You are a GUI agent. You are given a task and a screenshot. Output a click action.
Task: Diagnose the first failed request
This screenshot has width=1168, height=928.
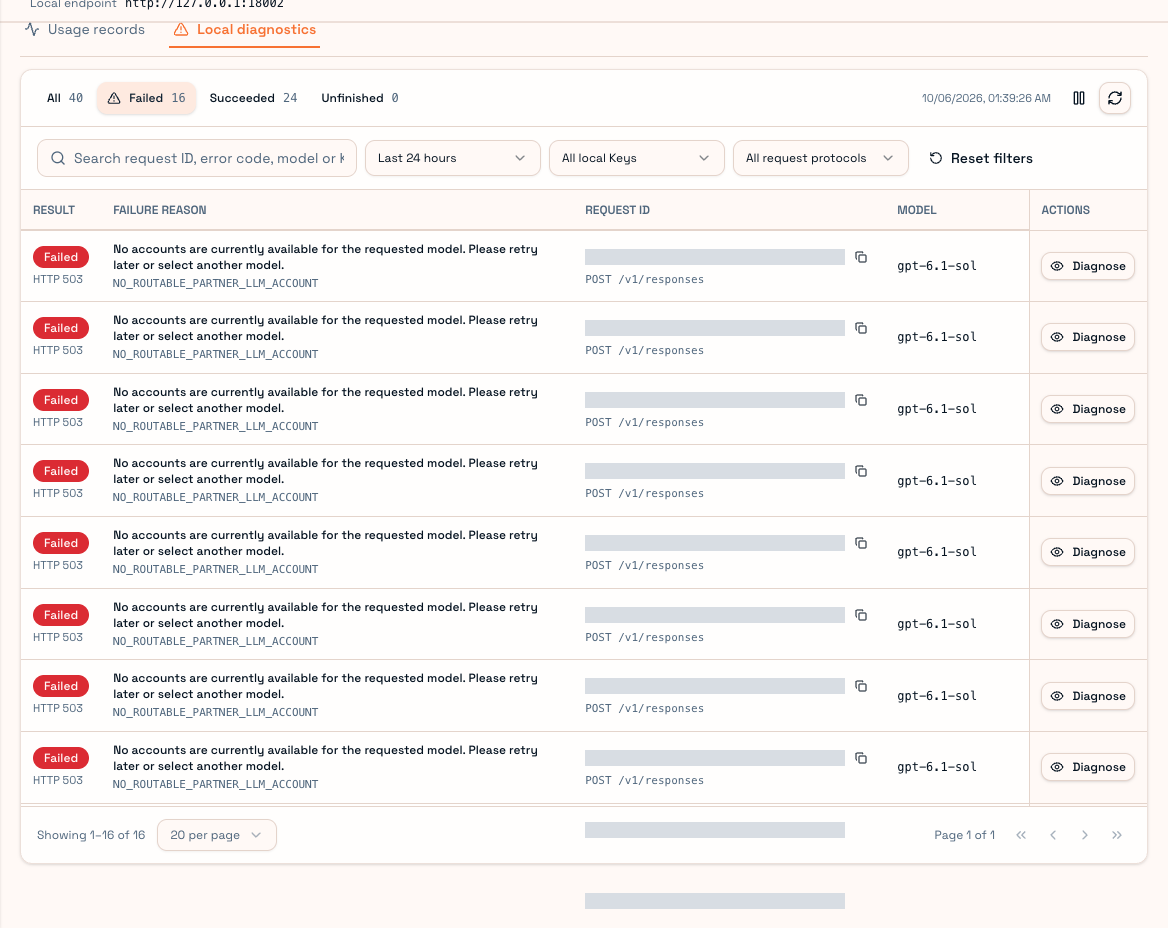1088,266
